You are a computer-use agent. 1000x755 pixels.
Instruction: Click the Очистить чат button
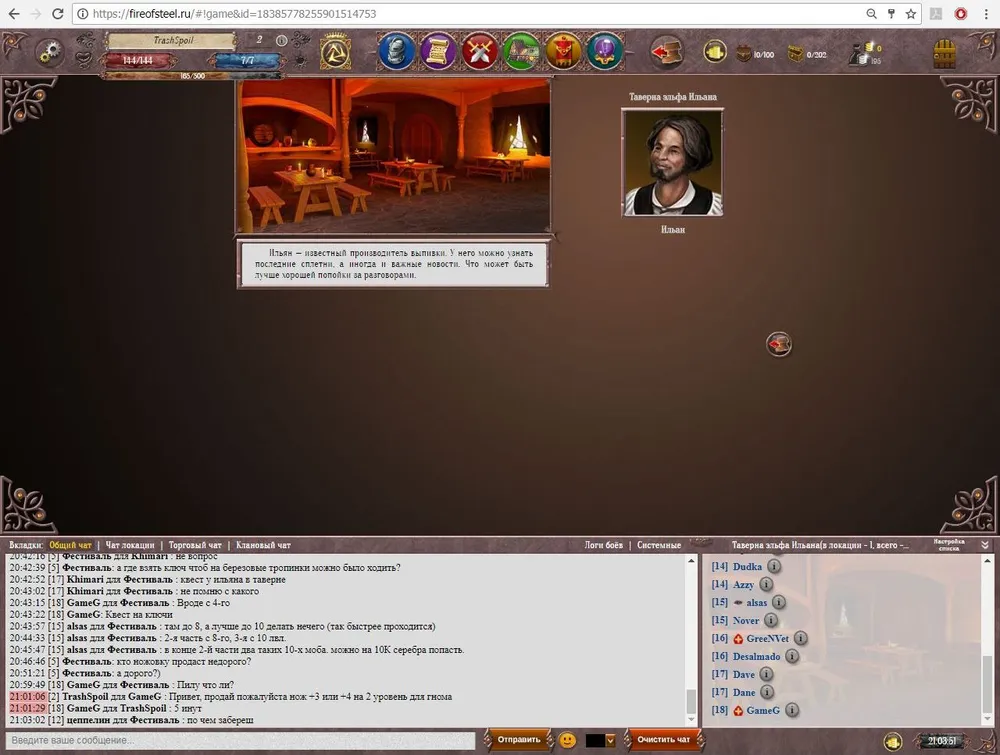(x=663, y=740)
